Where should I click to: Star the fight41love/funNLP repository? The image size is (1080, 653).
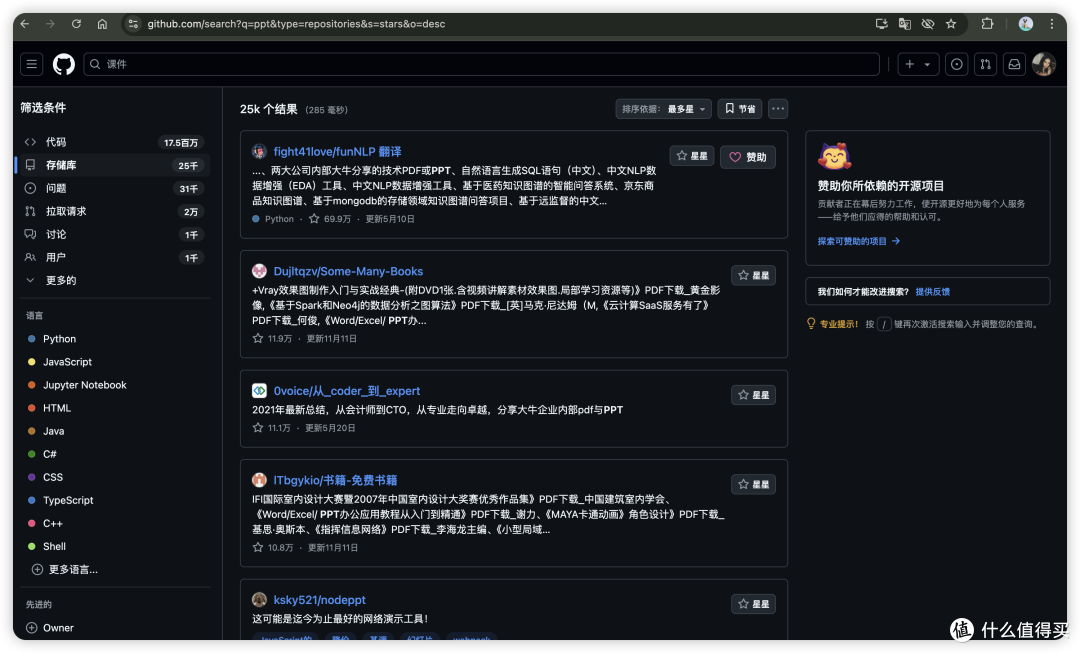coord(691,156)
